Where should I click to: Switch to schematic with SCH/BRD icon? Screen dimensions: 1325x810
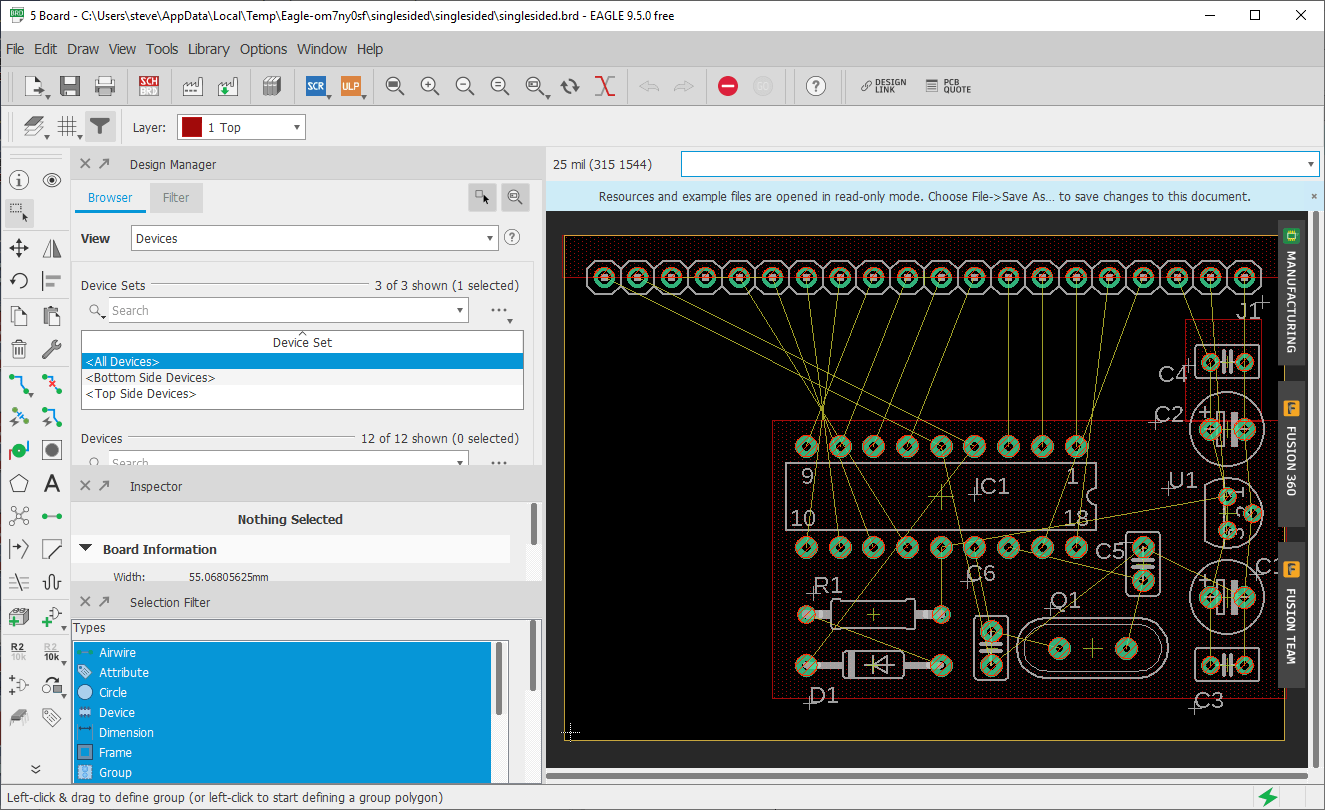149,86
